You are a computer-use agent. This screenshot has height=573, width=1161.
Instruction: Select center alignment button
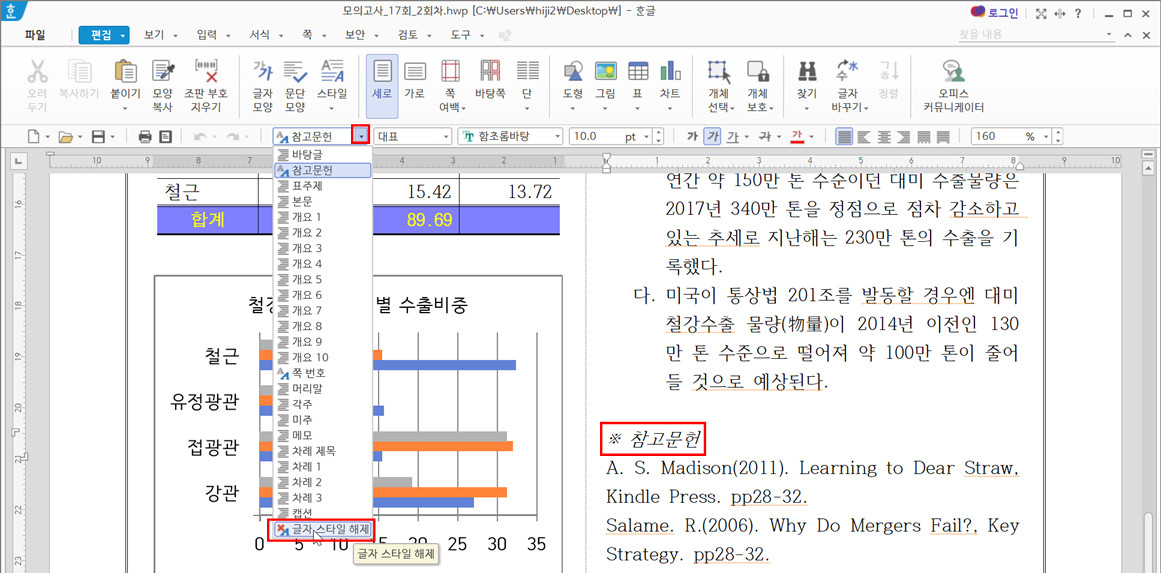coord(883,136)
